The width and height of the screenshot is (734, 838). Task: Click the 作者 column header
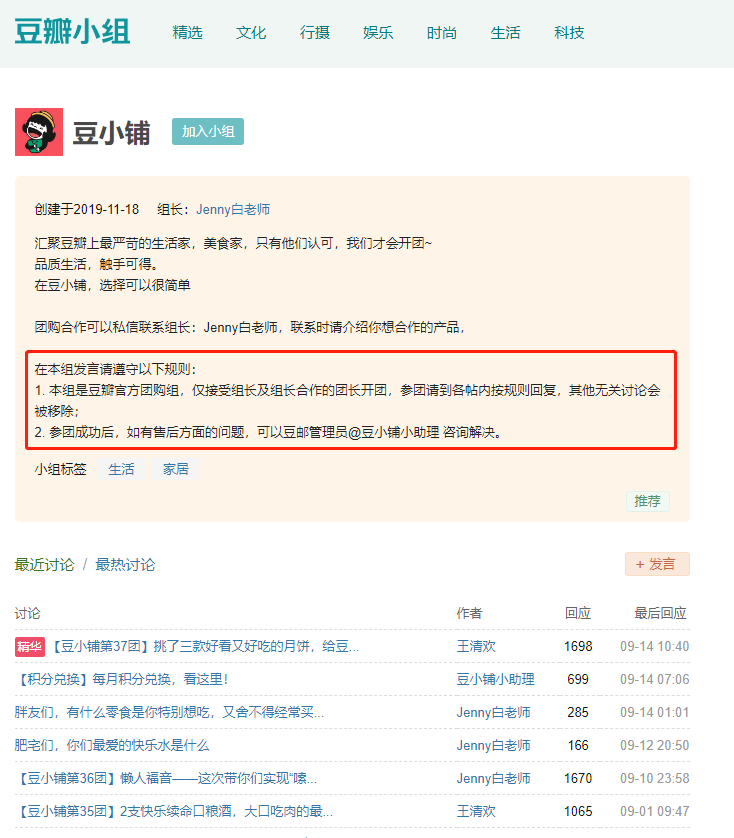click(x=469, y=614)
